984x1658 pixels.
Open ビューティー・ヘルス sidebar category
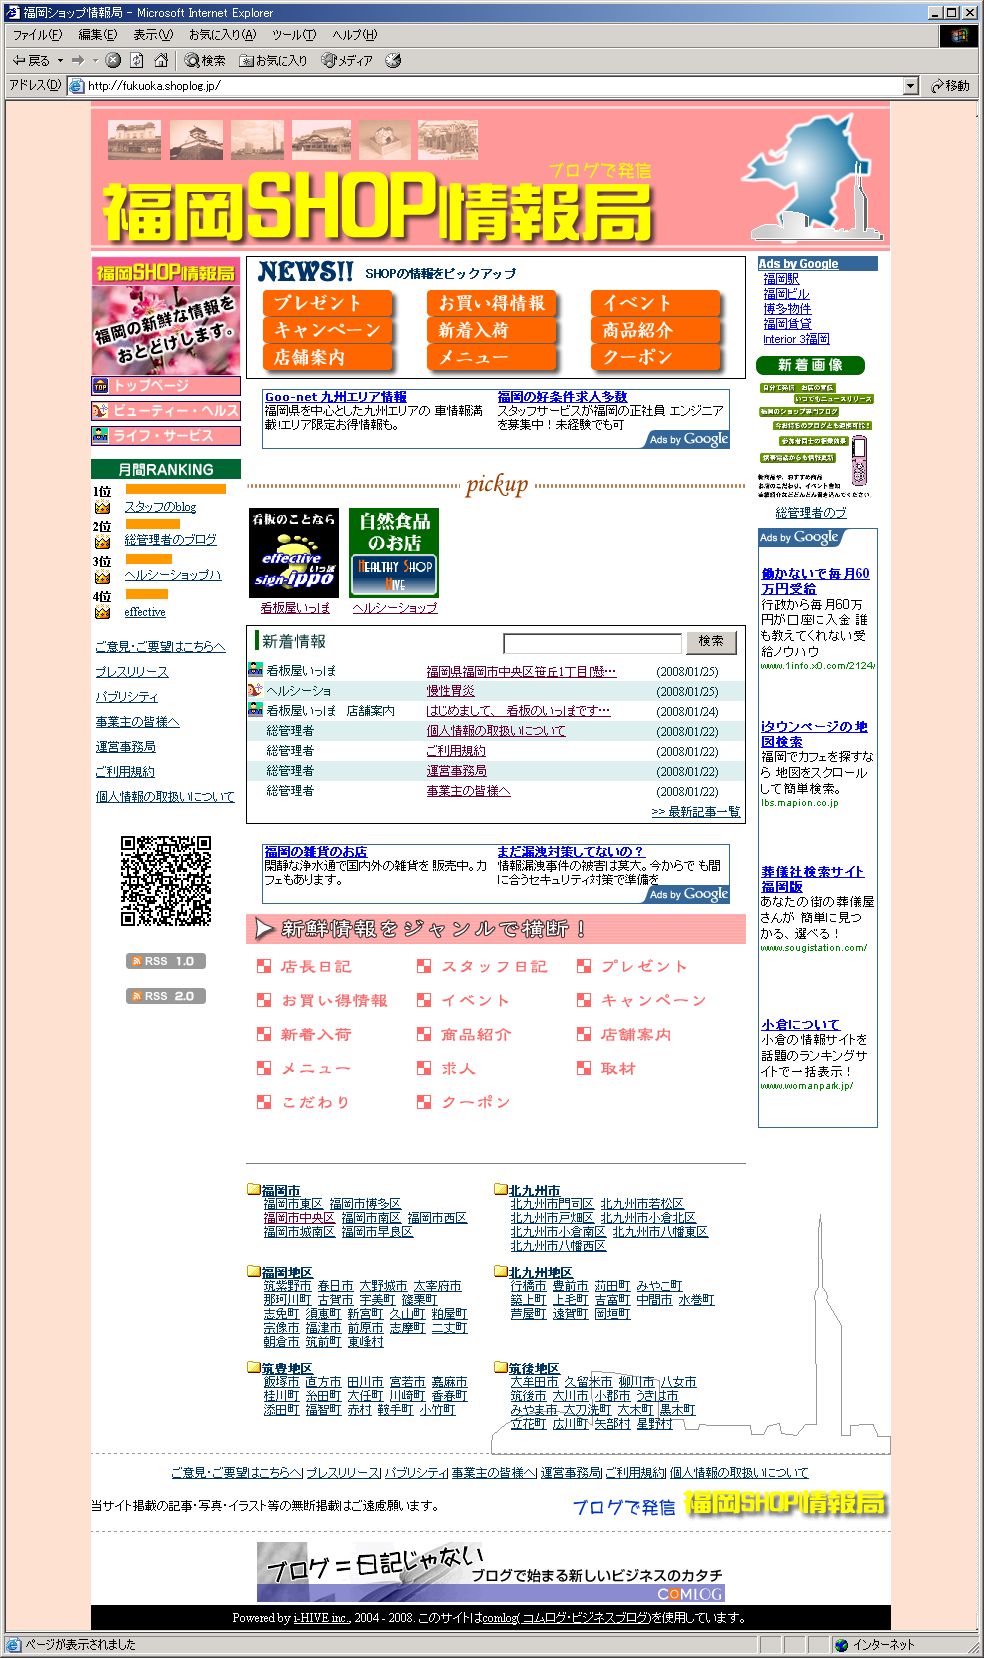click(x=166, y=411)
